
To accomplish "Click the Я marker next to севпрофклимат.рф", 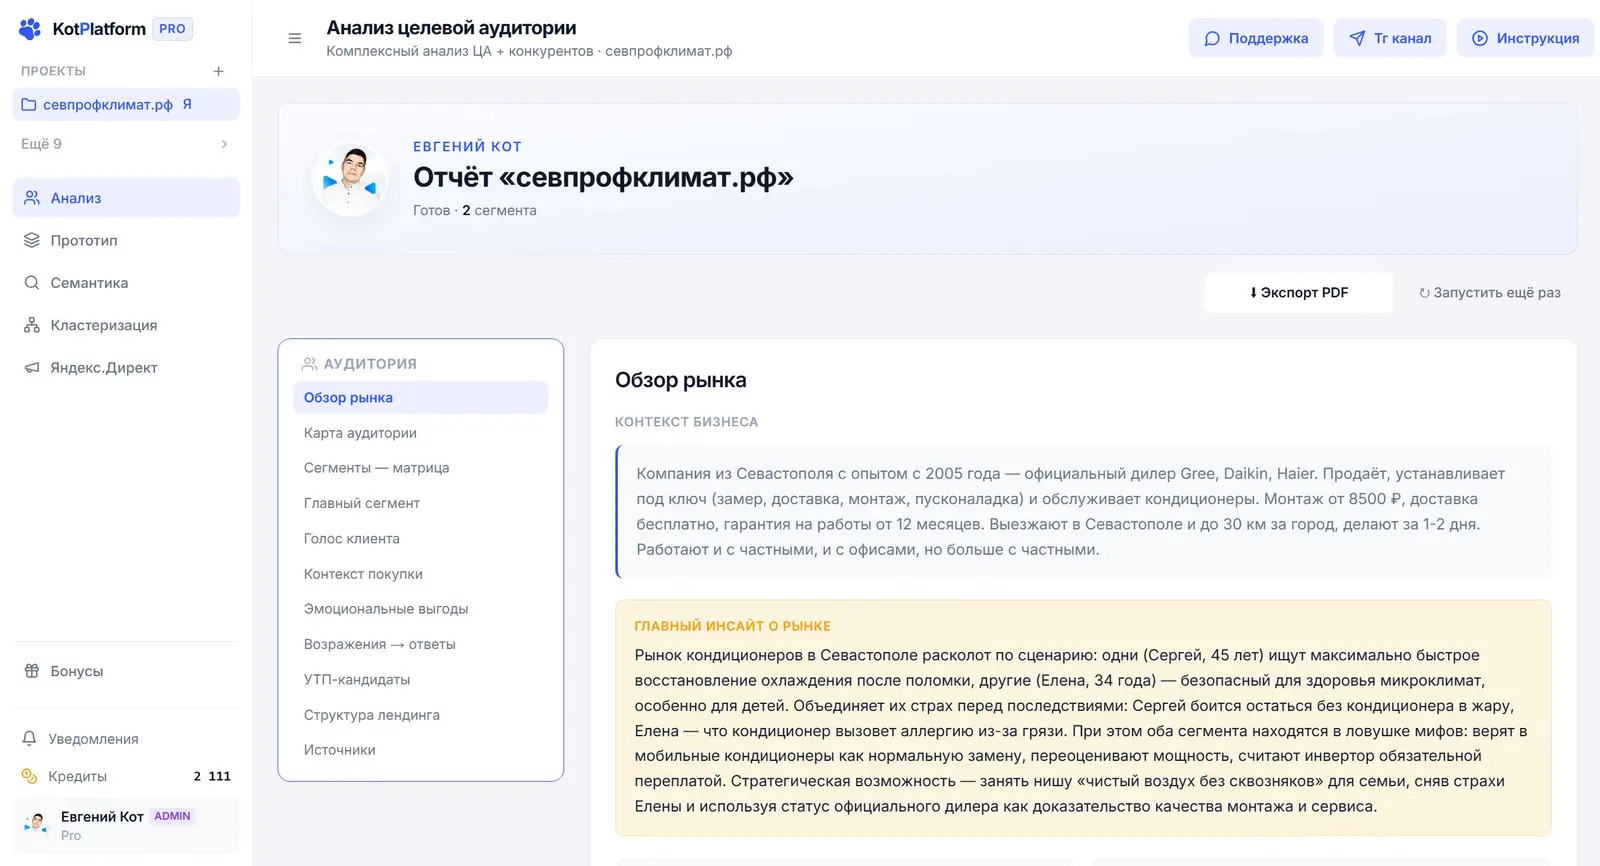I will 187,104.
